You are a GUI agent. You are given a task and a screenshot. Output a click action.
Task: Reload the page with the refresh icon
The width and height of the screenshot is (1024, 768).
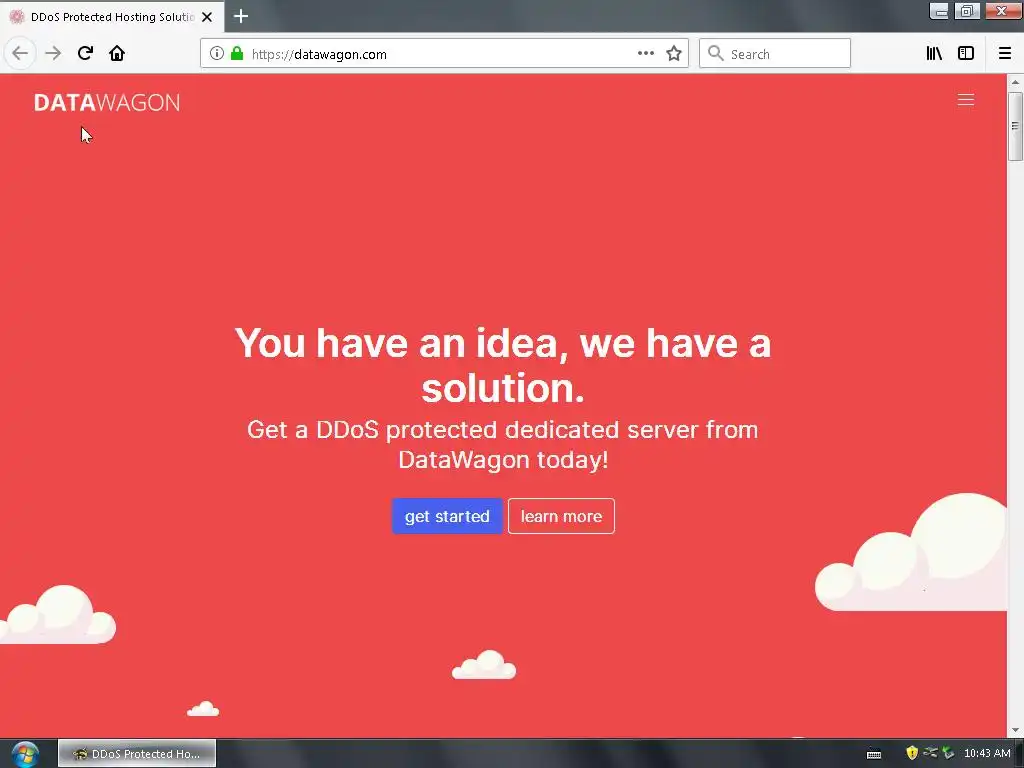[x=85, y=53]
